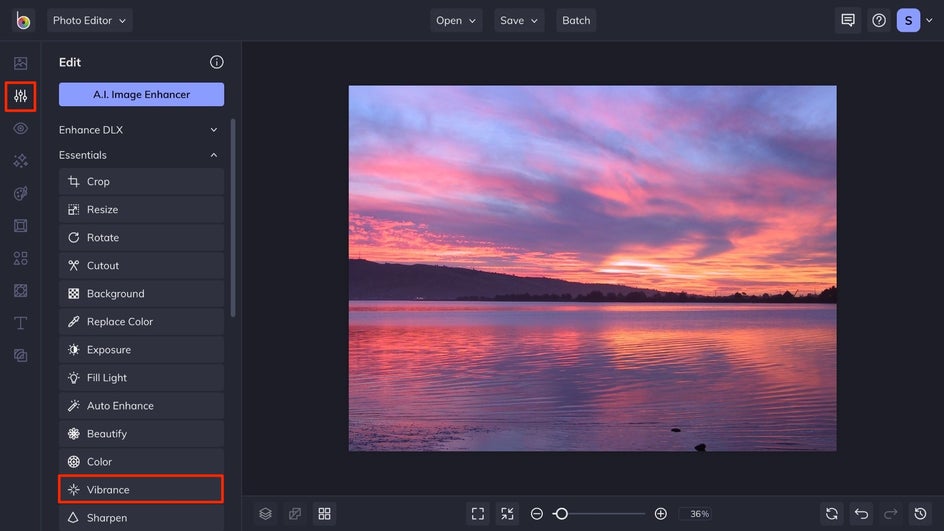Click the help question mark icon
Screen dimensions: 944x531
click(878, 20)
